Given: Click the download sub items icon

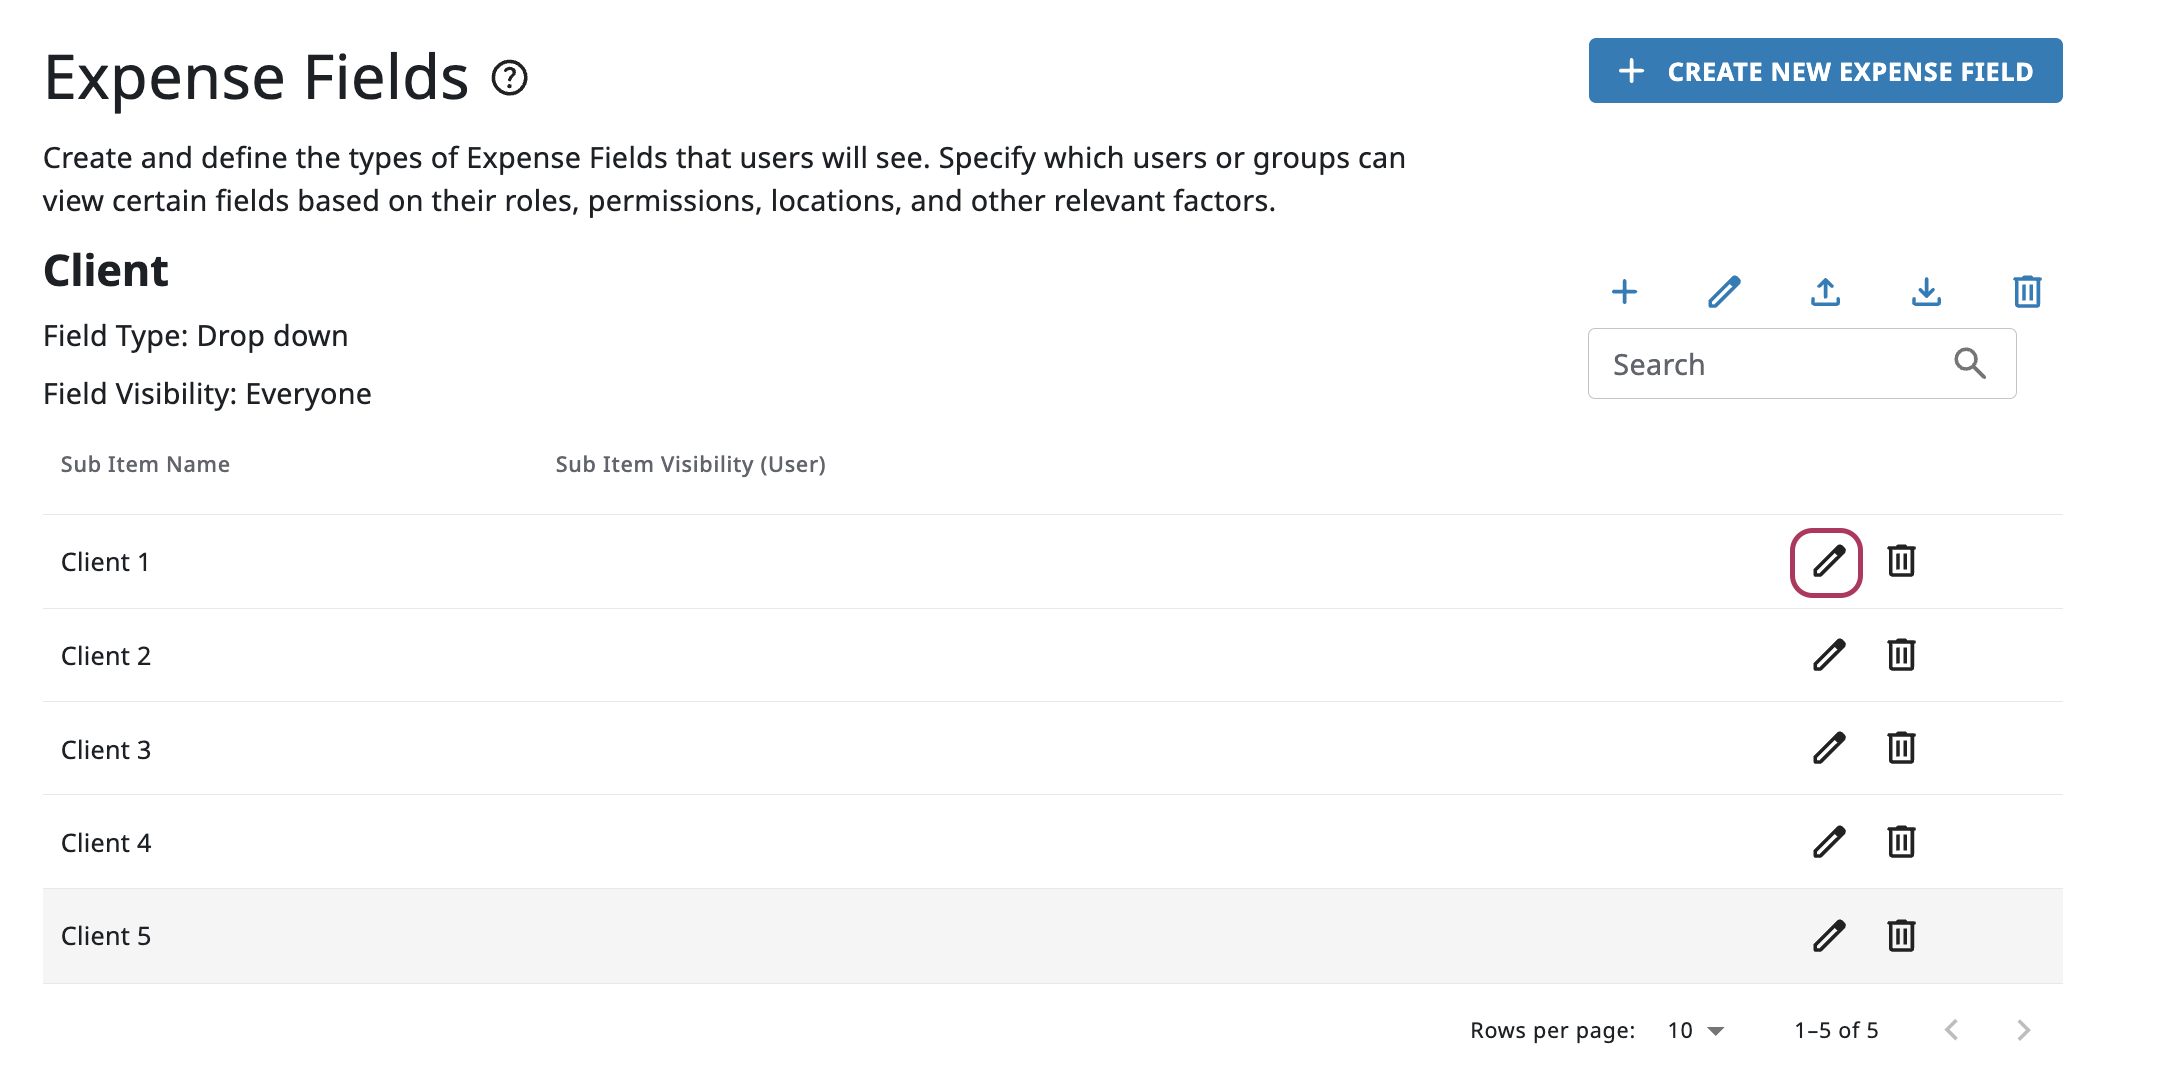Looking at the screenshot, I should (x=1926, y=292).
